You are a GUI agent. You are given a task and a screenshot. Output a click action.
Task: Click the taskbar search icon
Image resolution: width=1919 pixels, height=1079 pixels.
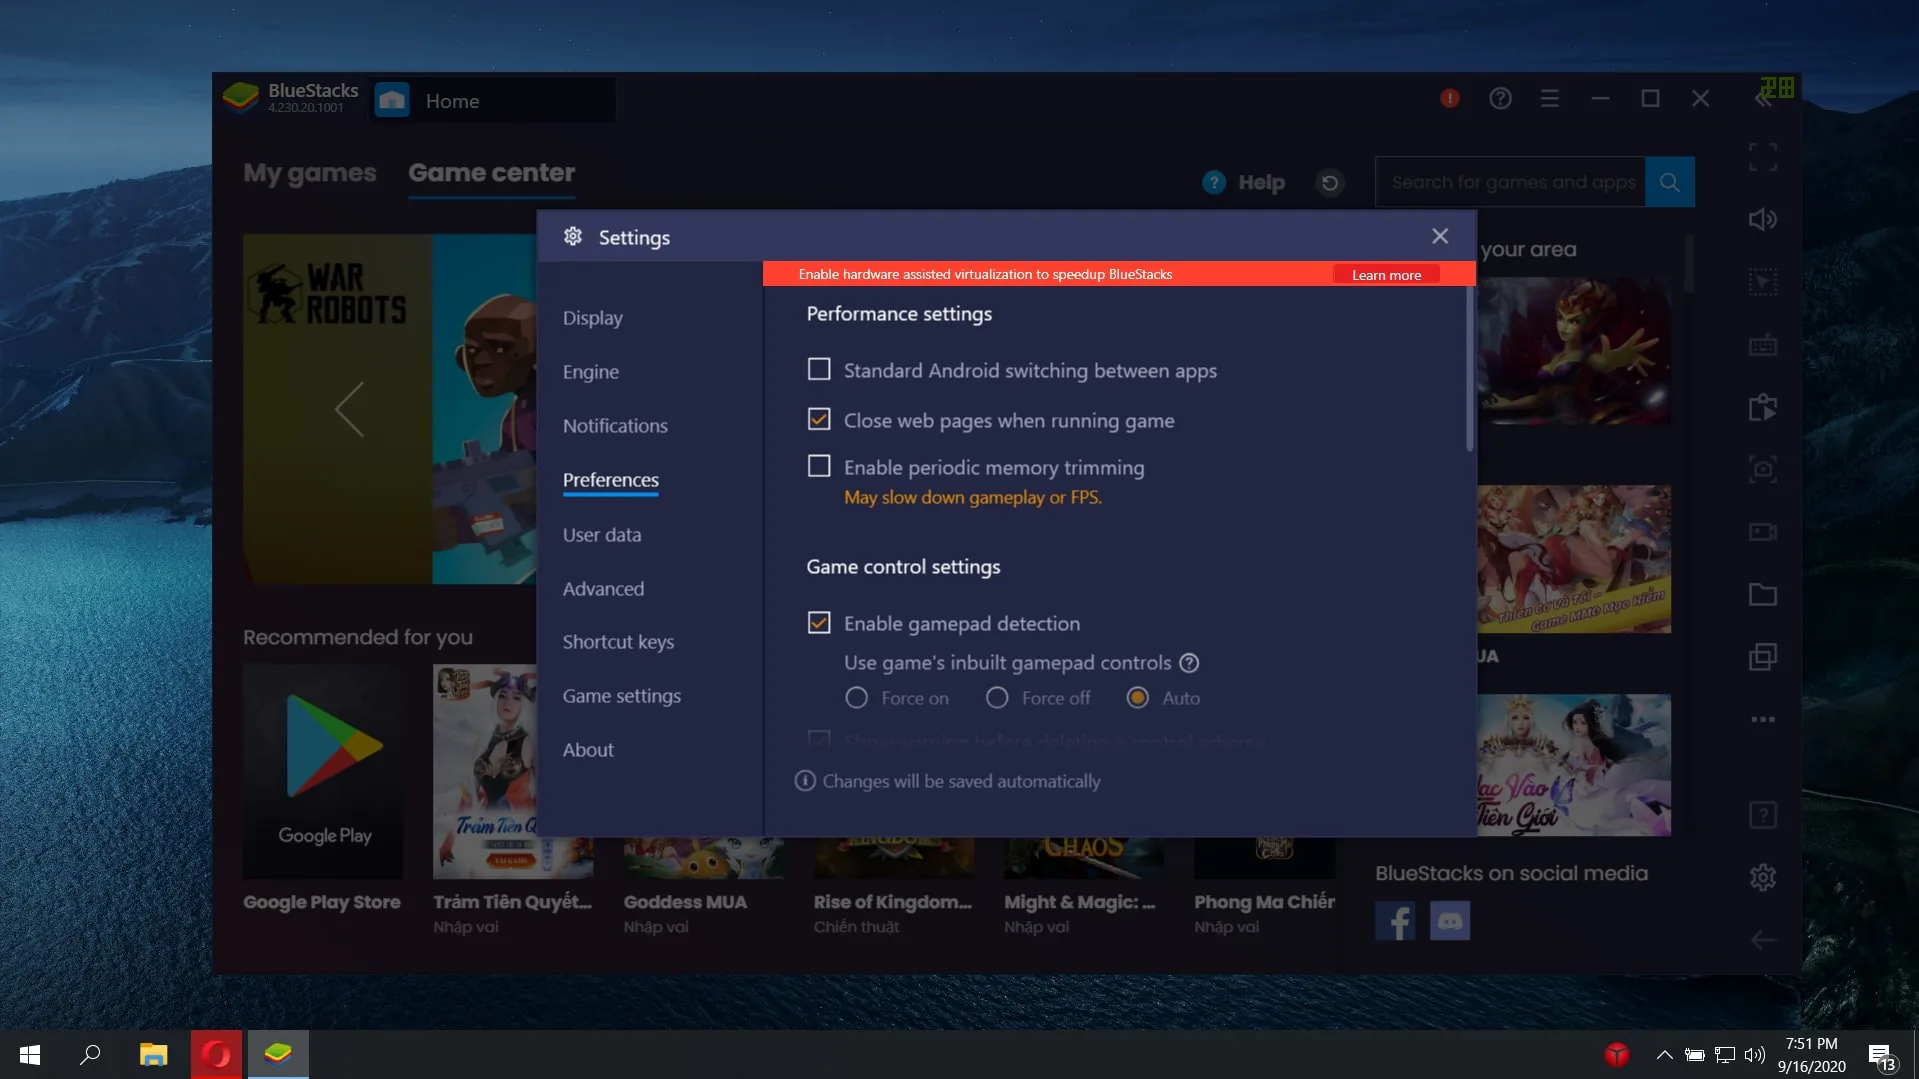click(91, 1055)
